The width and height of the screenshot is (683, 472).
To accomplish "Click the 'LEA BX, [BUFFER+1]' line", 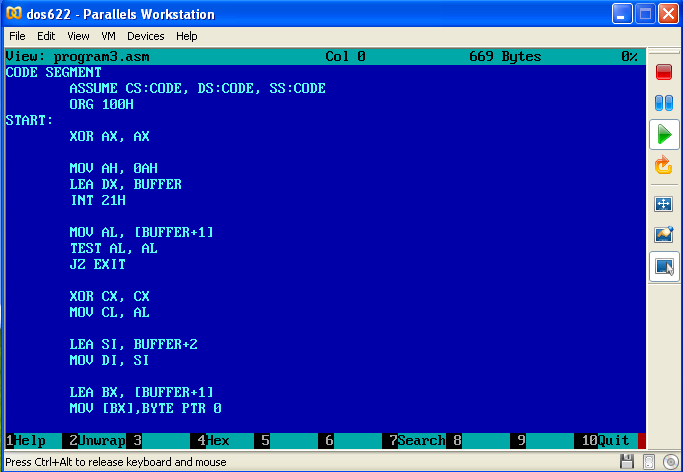I will 142,392.
